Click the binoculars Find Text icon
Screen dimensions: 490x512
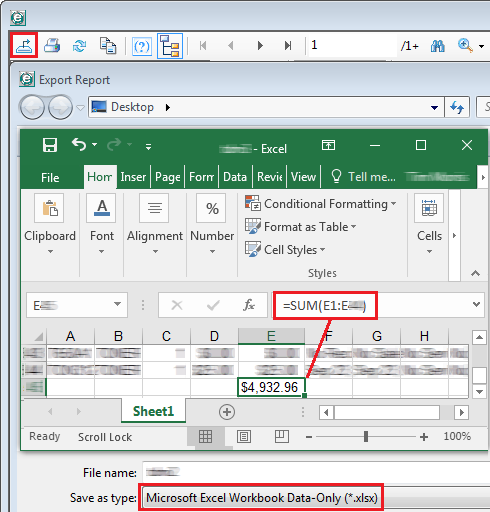point(437,46)
